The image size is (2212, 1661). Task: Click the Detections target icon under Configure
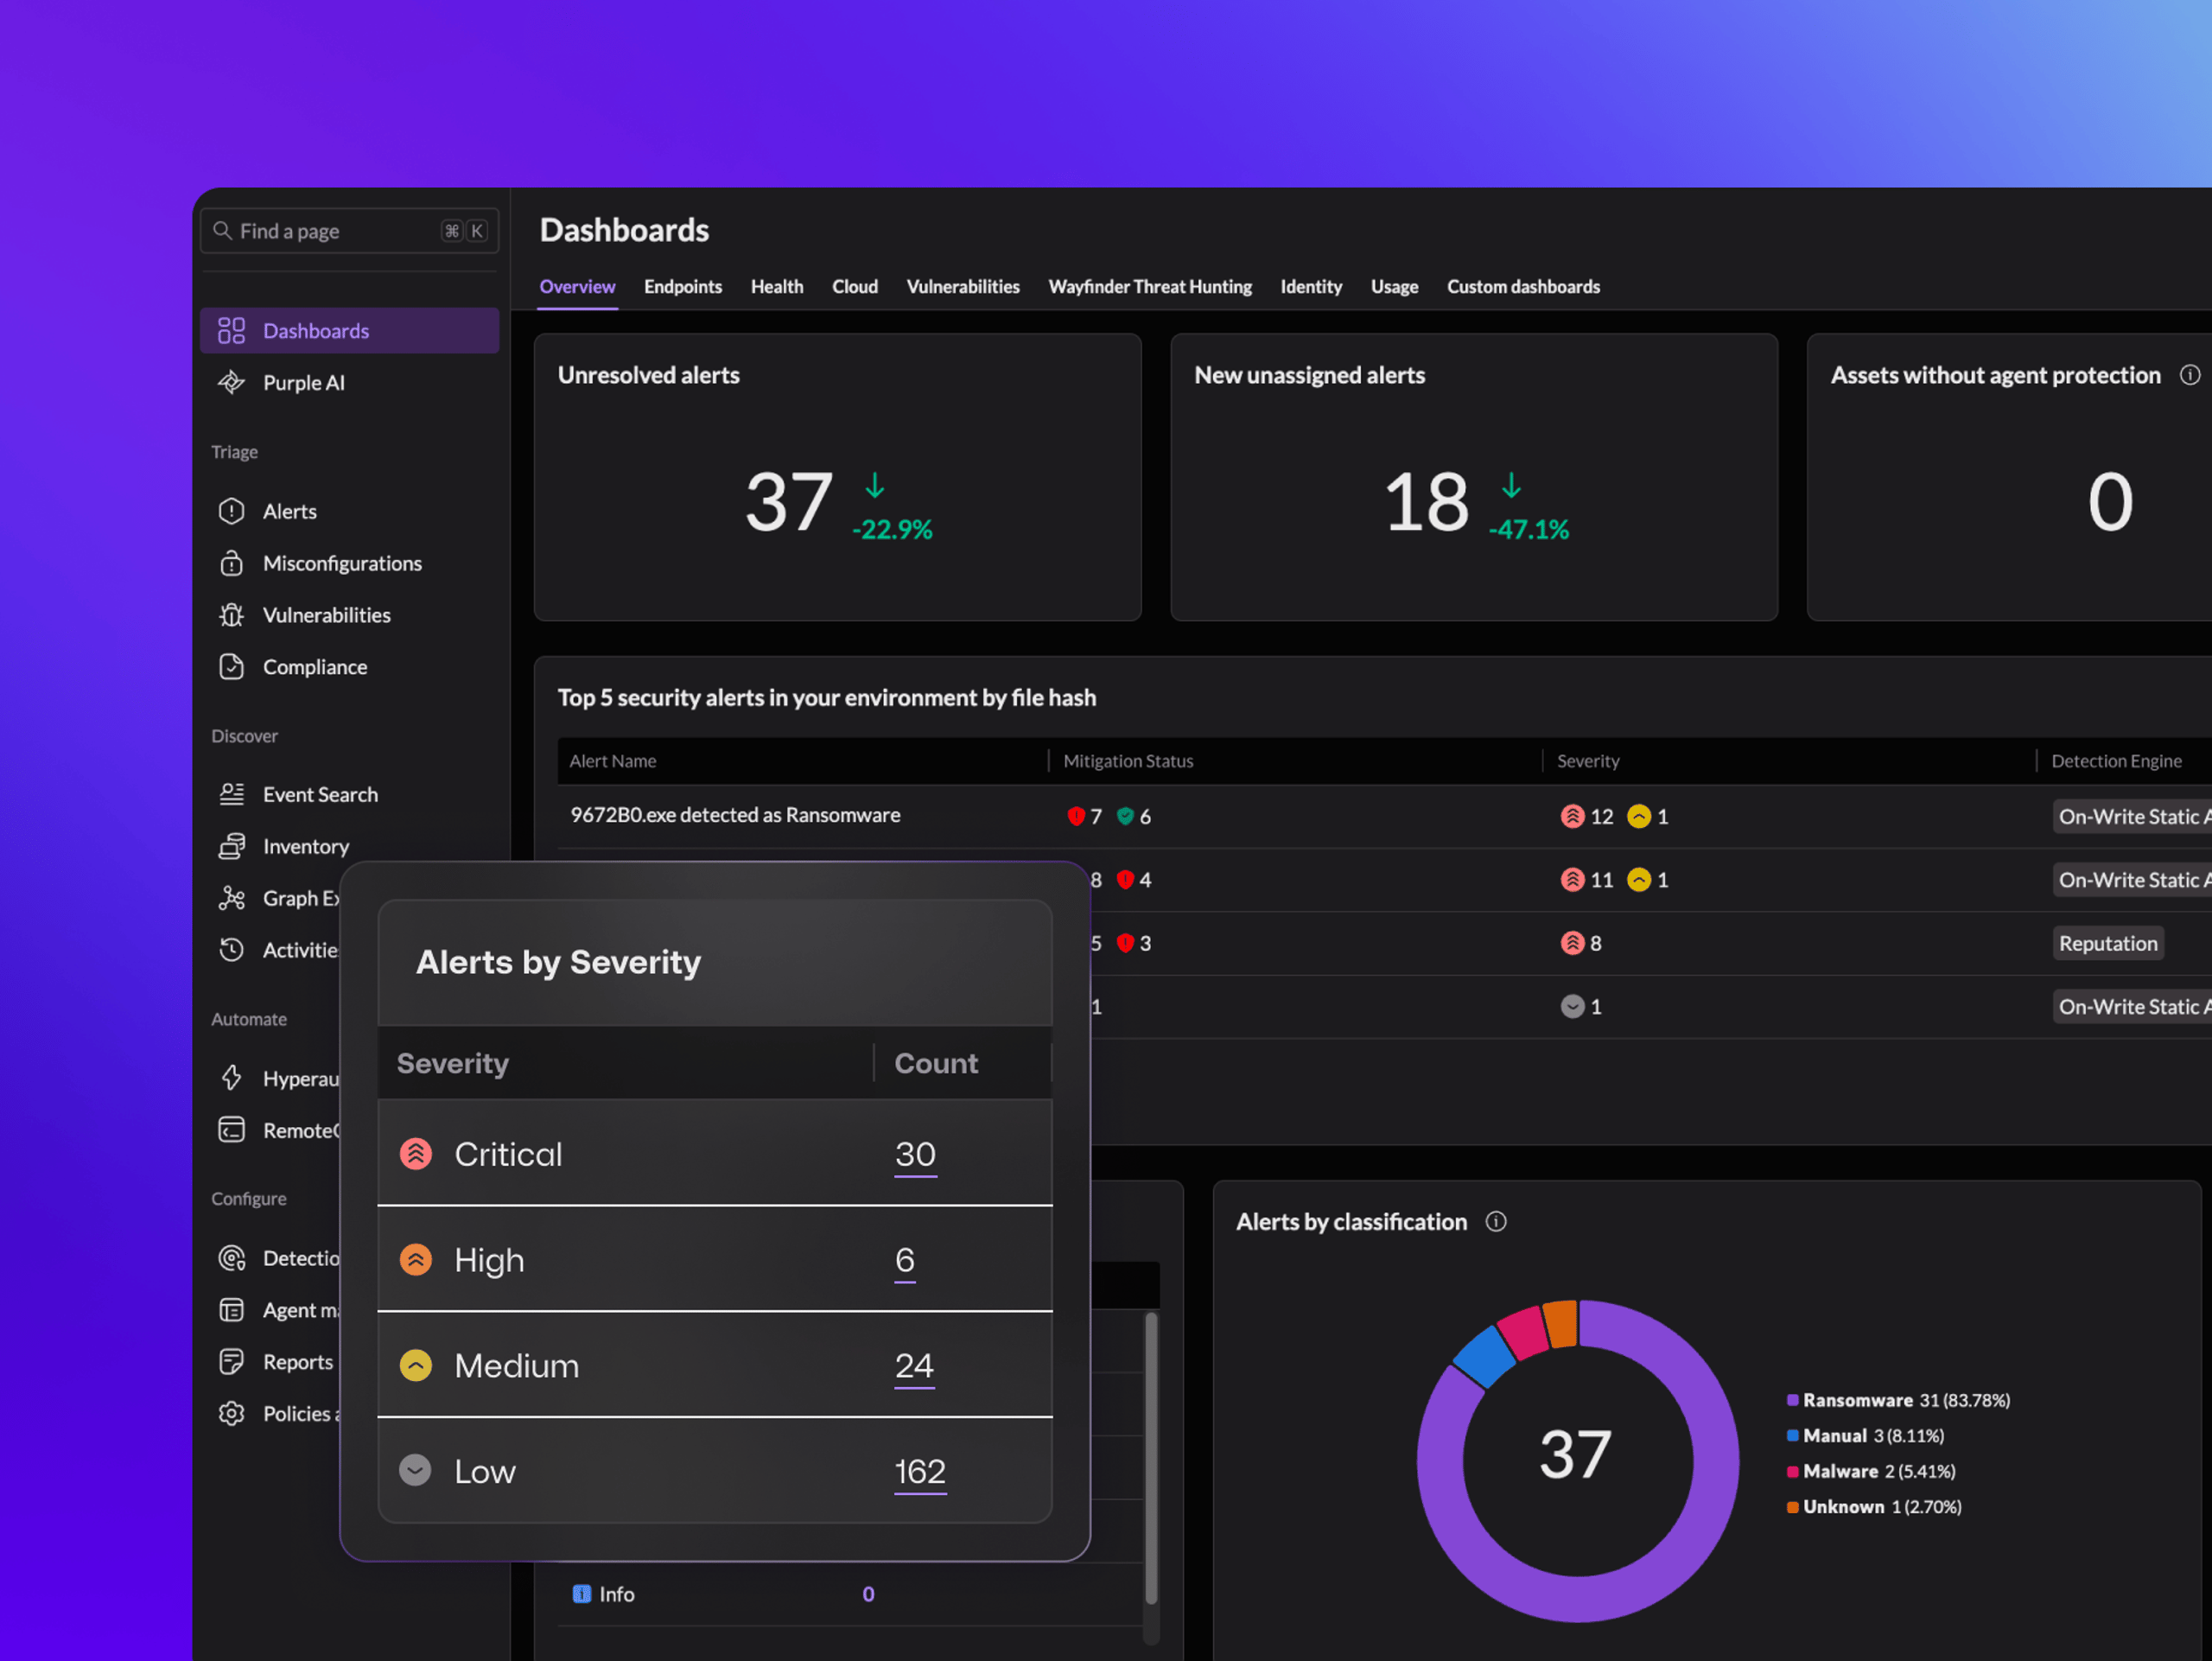click(x=231, y=1259)
